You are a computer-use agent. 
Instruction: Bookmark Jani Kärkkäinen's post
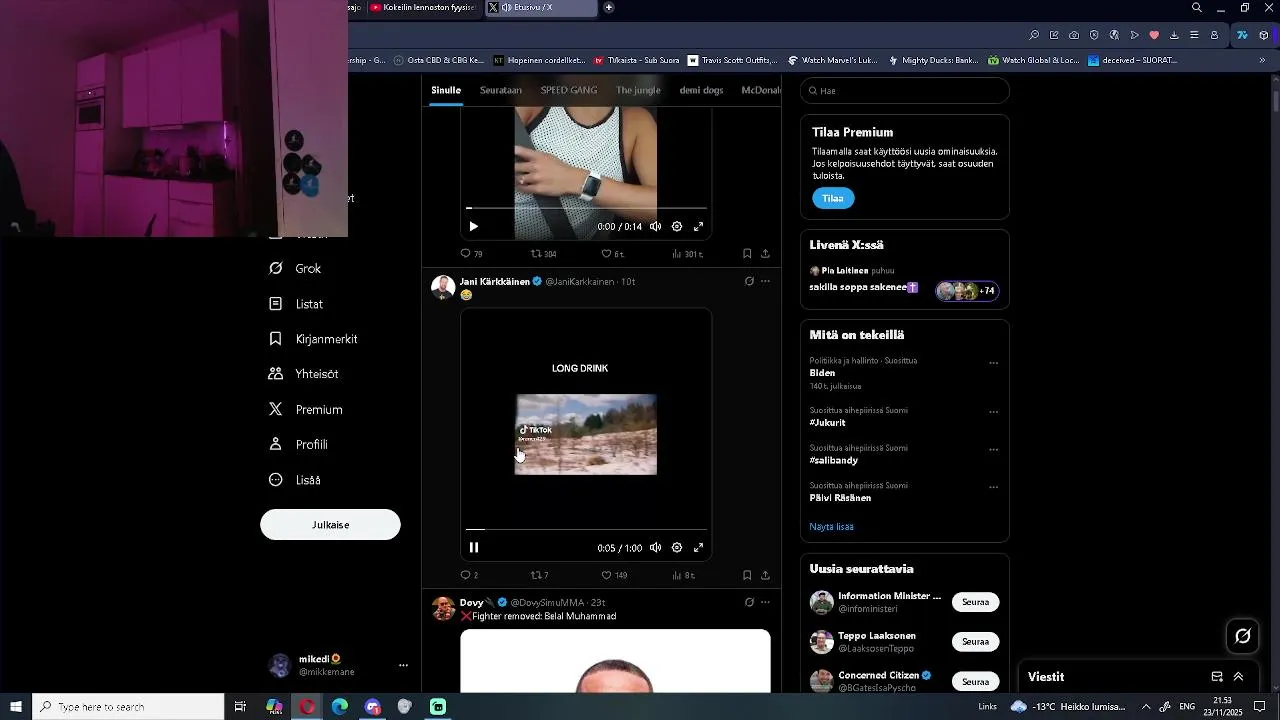(747, 576)
